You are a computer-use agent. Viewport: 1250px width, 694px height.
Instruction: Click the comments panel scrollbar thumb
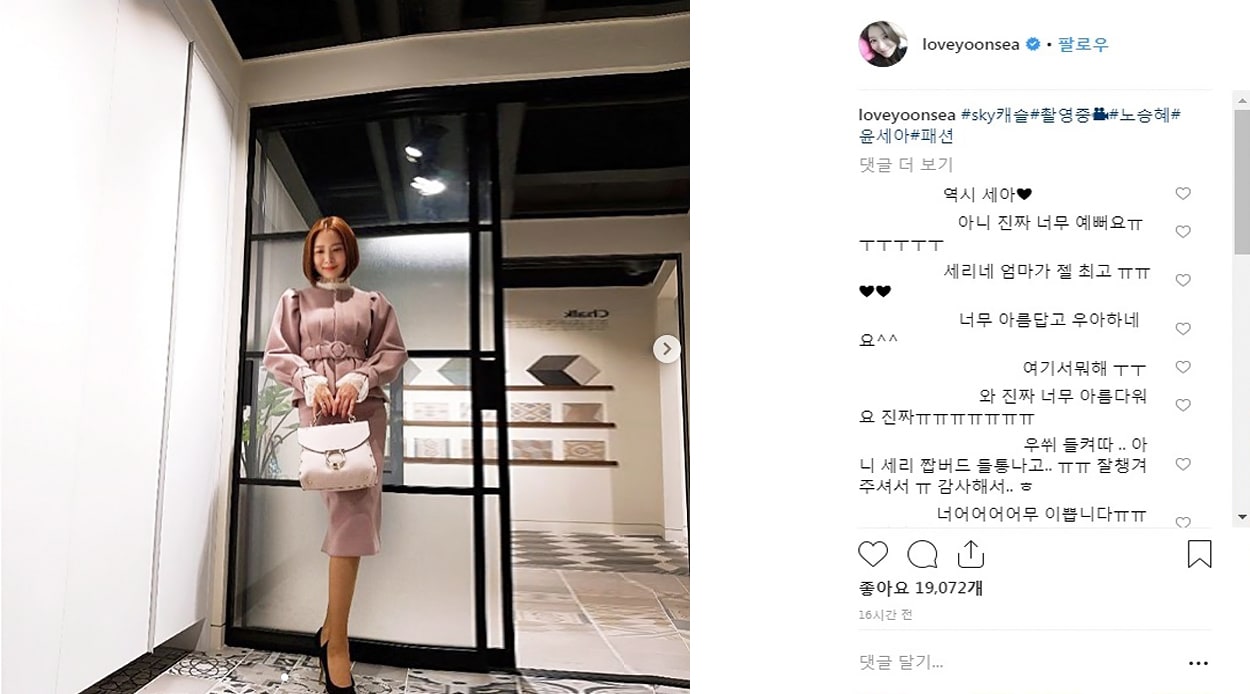point(1241,180)
